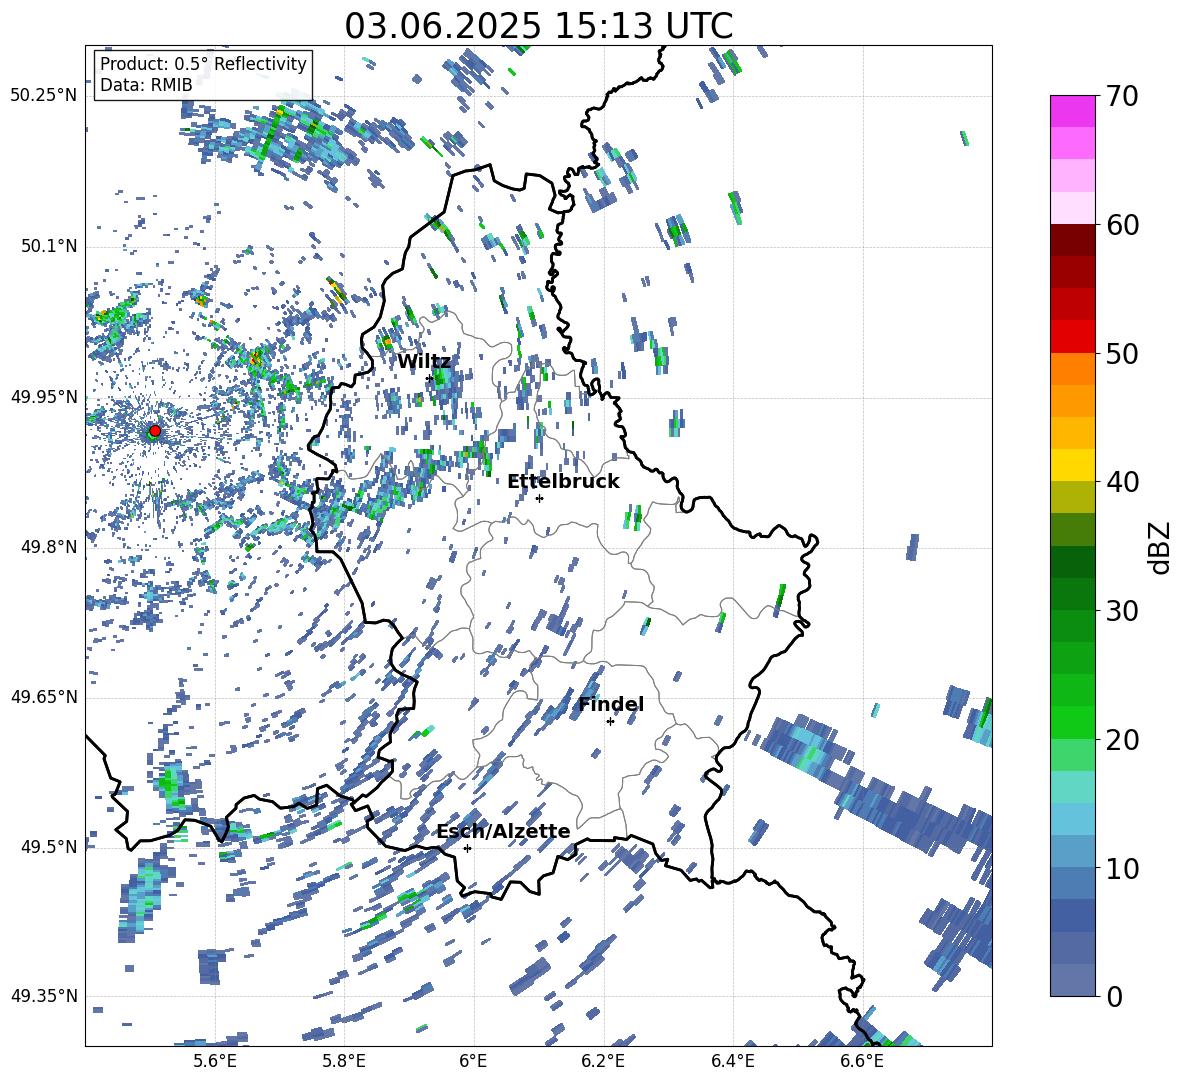Click the Esch/Alzette city label

[503, 831]
